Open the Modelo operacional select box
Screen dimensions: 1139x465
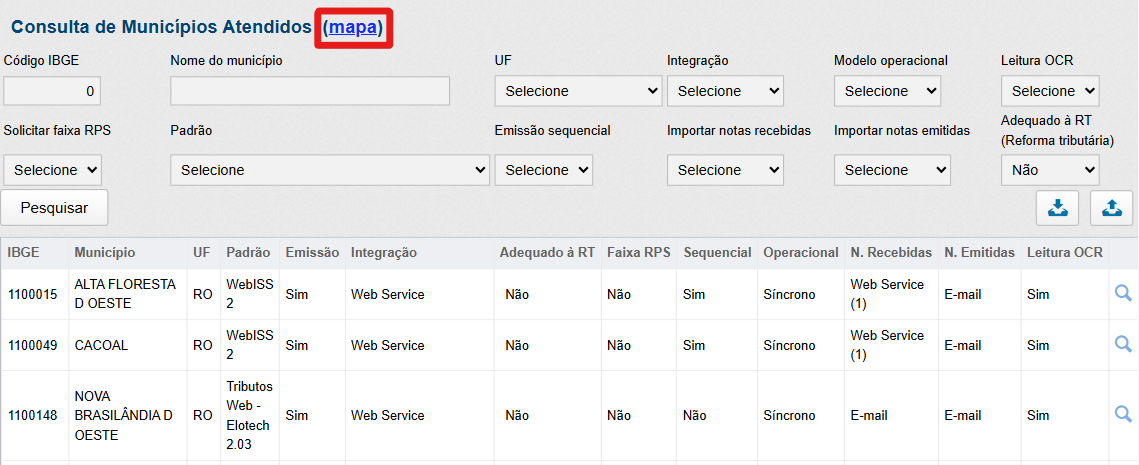pyautogui.click(x=887, y=91)
